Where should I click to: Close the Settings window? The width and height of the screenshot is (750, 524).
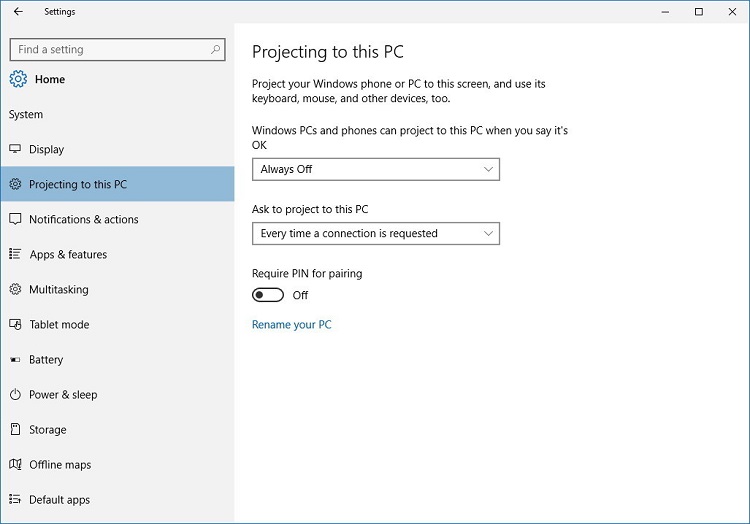(x=732, y=11)
